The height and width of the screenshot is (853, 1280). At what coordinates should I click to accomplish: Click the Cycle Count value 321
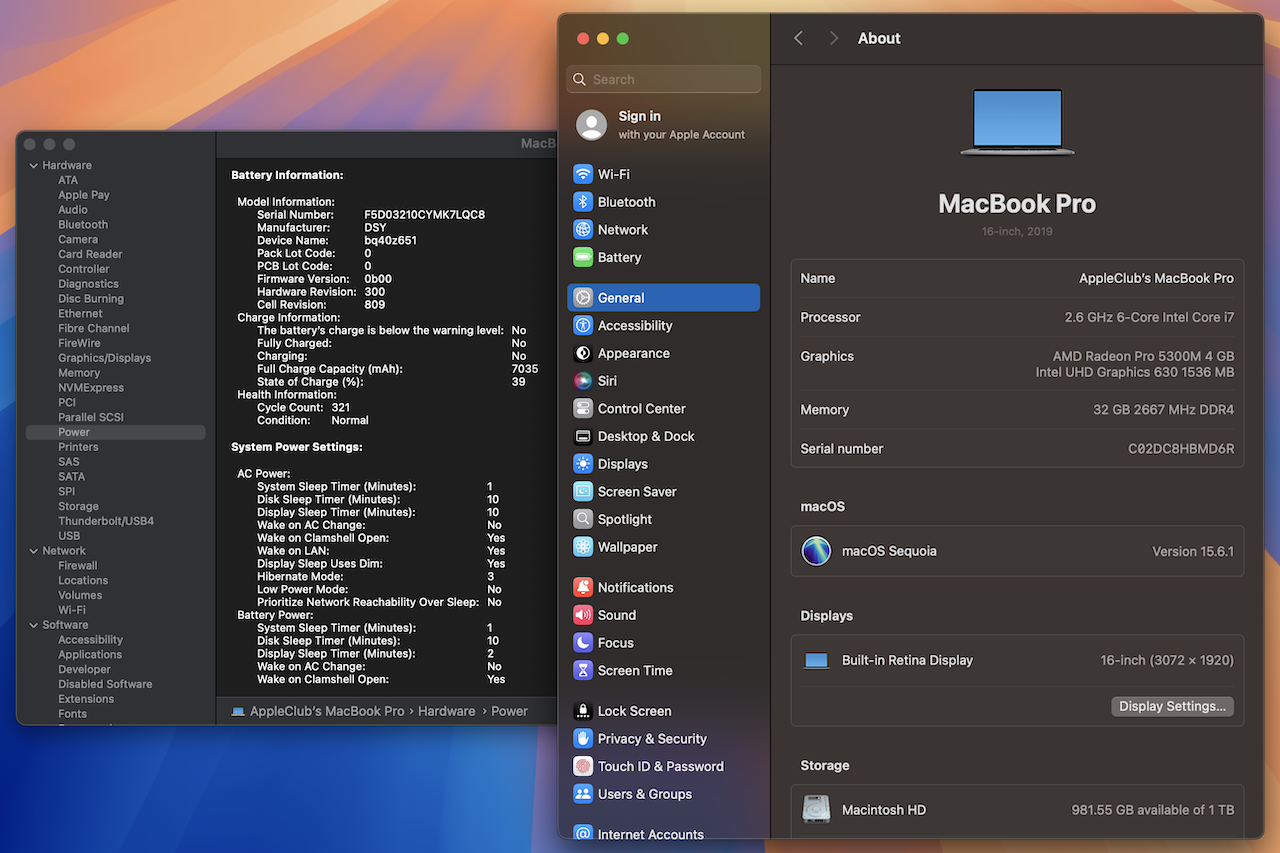[340, 408]
